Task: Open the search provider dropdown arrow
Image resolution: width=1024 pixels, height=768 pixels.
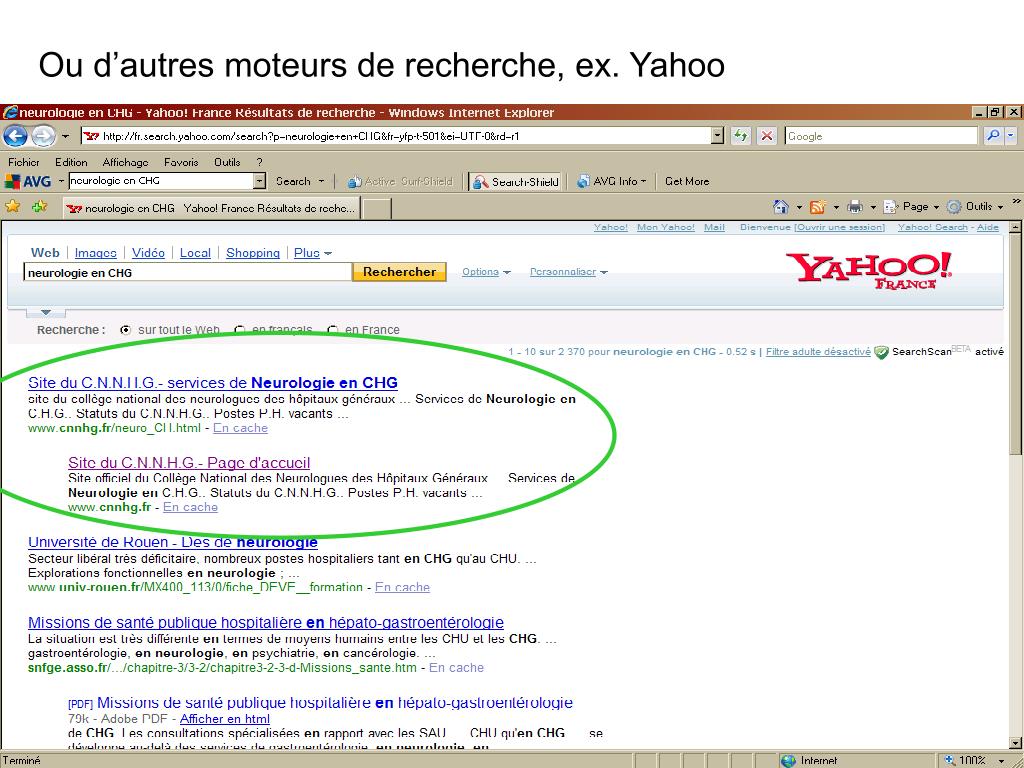Action: (x=1010, y=136)
